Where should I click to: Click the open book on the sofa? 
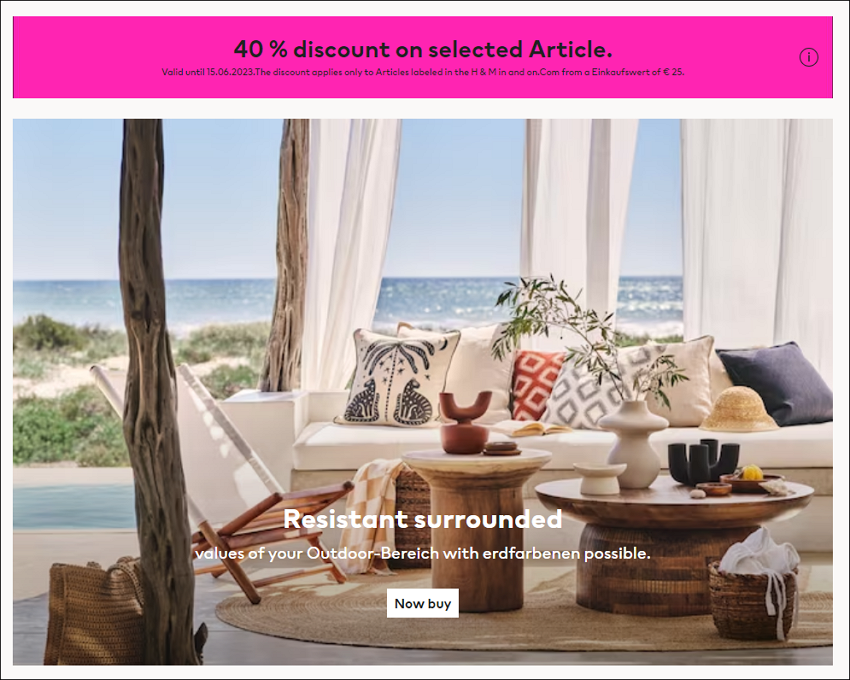click(531, 428)
